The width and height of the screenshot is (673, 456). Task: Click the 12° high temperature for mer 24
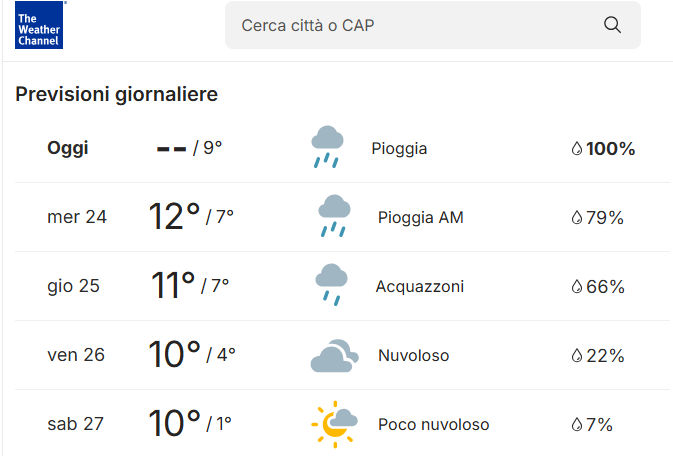pyautogui.click(x=174, y=216)
